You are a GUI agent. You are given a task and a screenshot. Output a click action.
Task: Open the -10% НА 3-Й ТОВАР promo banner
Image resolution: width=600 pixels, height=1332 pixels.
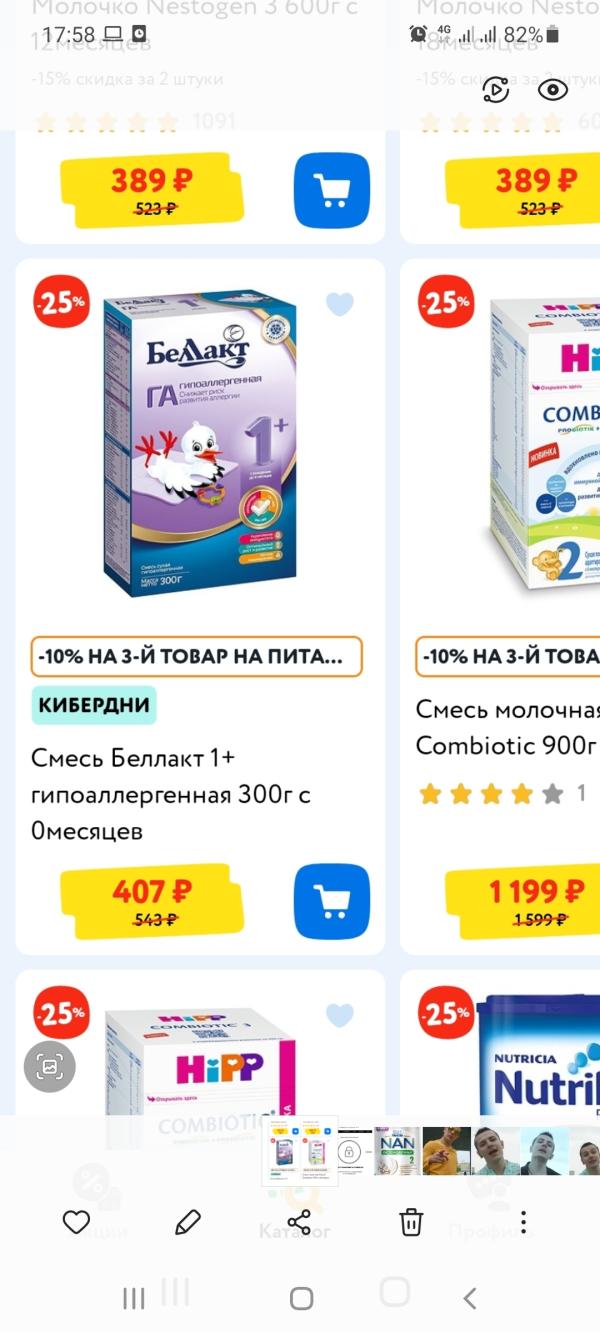(x=197, y=657)
